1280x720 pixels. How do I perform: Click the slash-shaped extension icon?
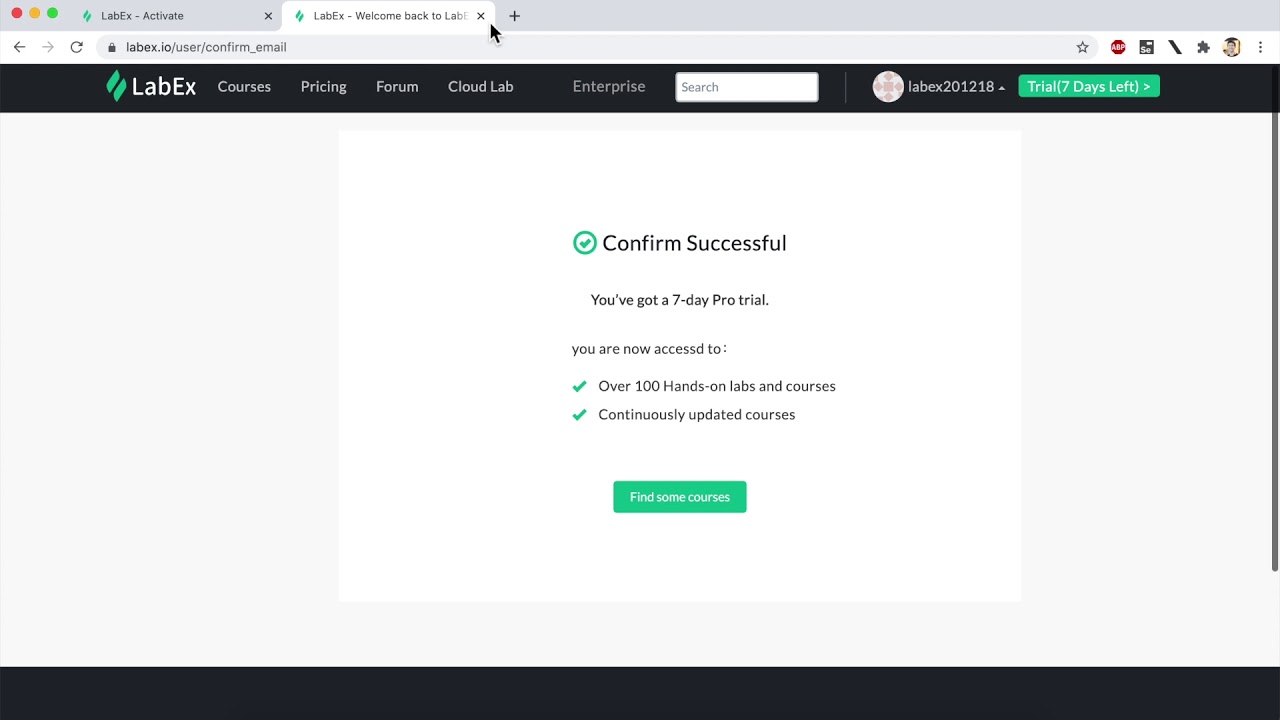[x=1175, y=47]
